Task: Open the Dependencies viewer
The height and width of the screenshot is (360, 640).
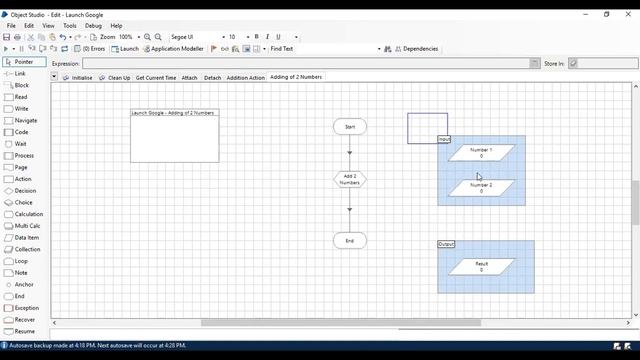Action: click(416, 49)
